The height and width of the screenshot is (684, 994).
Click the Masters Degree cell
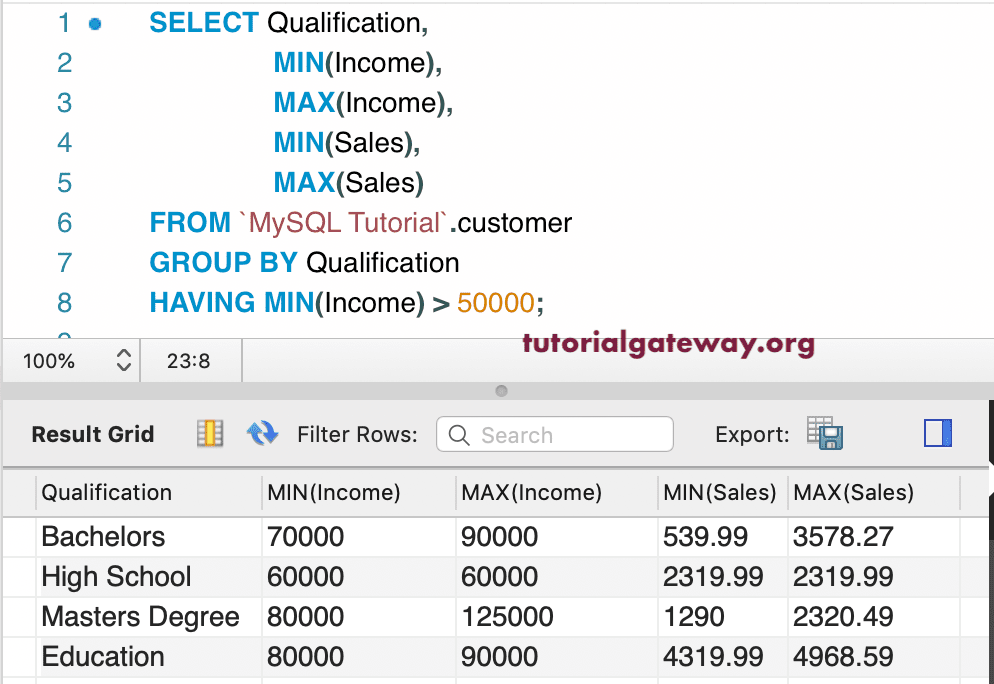[x=140, y=617]
